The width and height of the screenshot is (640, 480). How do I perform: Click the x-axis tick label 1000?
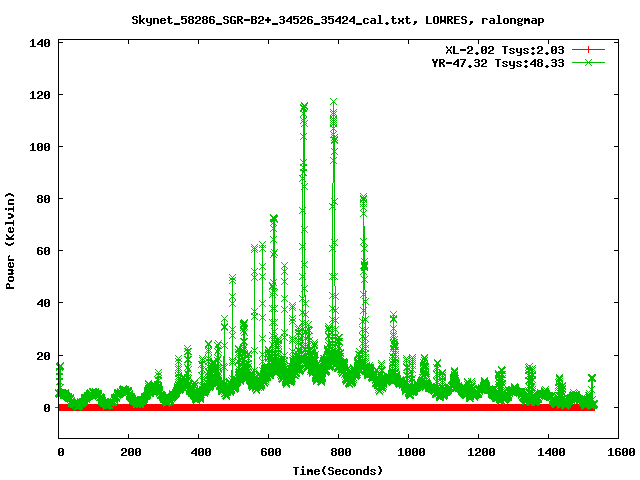pyautogui.click(x=411, y=452)
